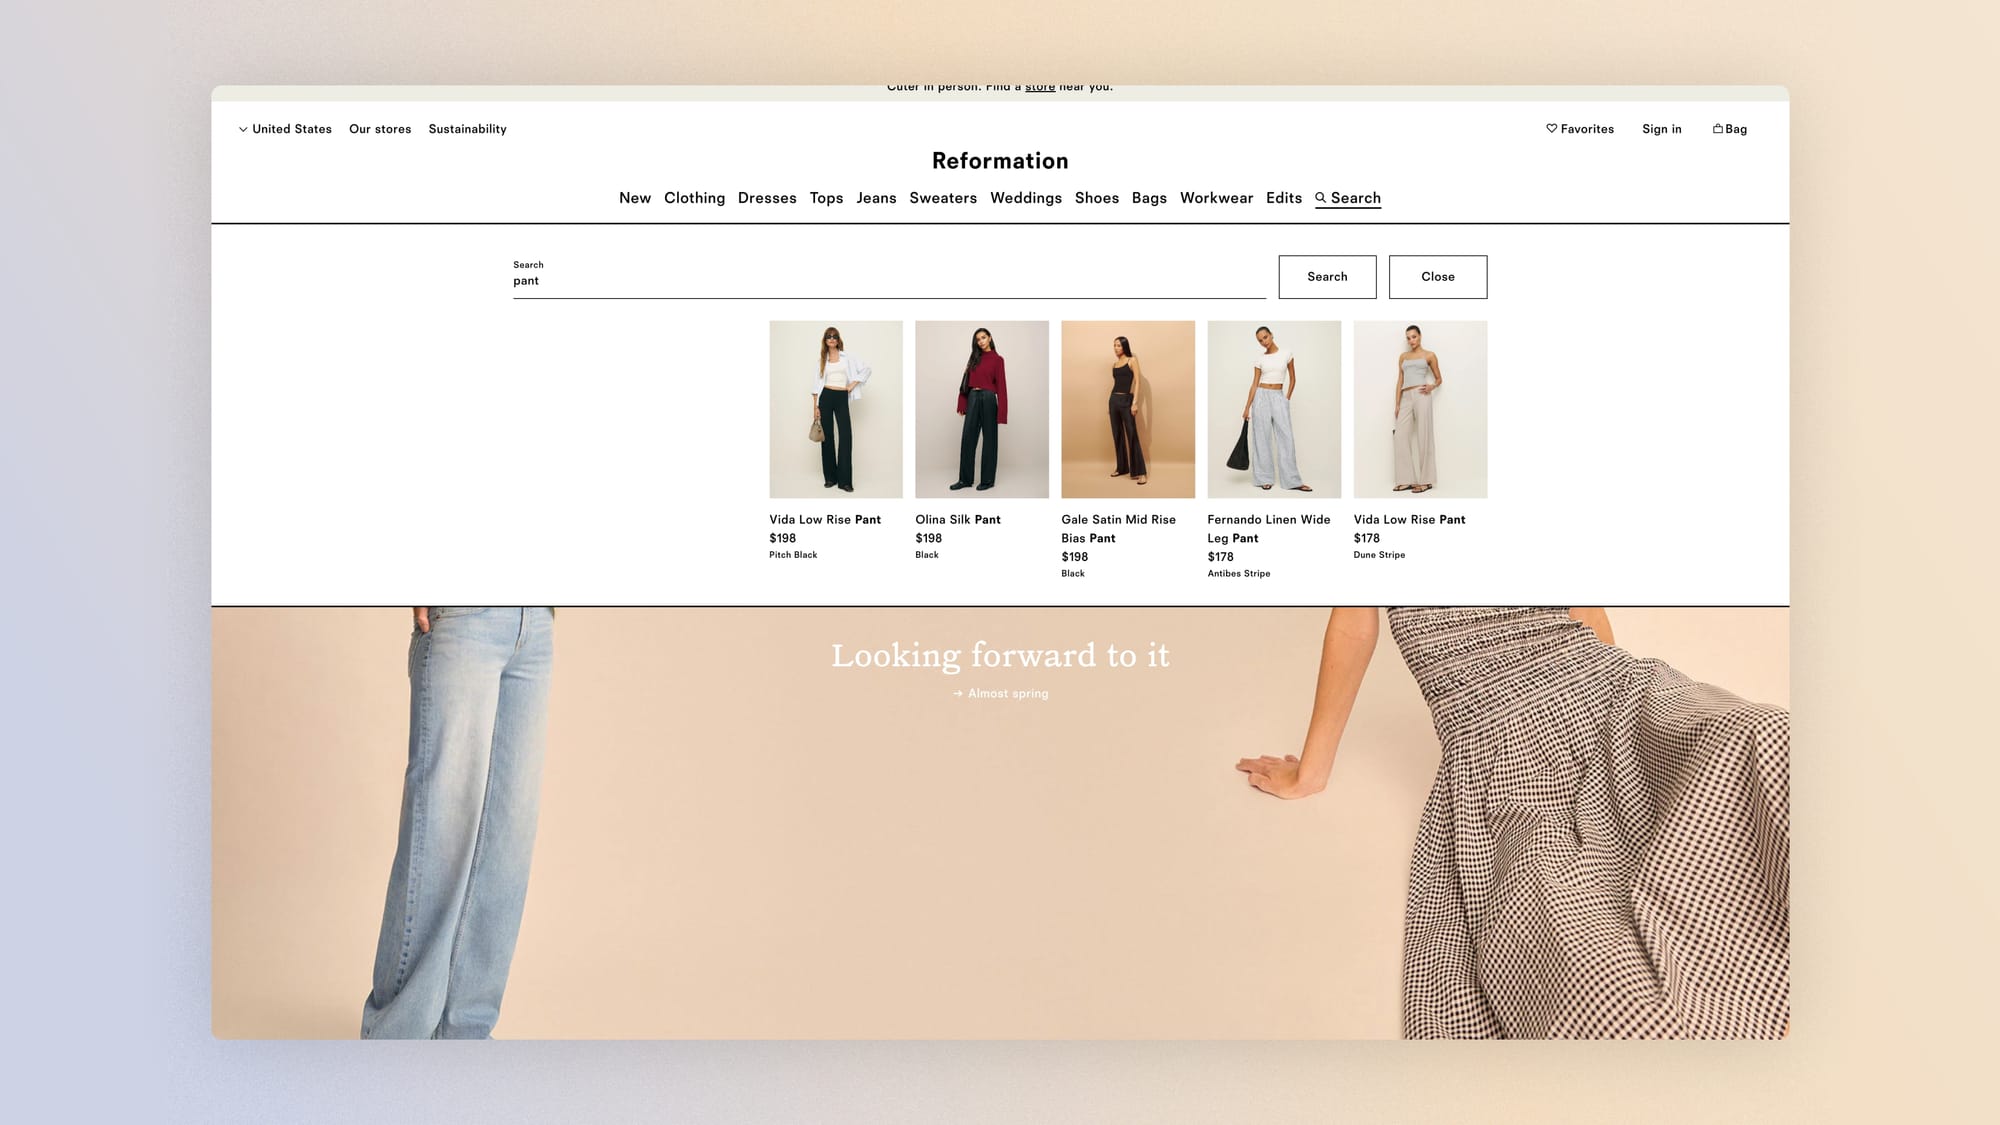Close the search panel
The height and width of the screenshot is (1125, 2000).
pyautogui.click(x=1438, y=277)
